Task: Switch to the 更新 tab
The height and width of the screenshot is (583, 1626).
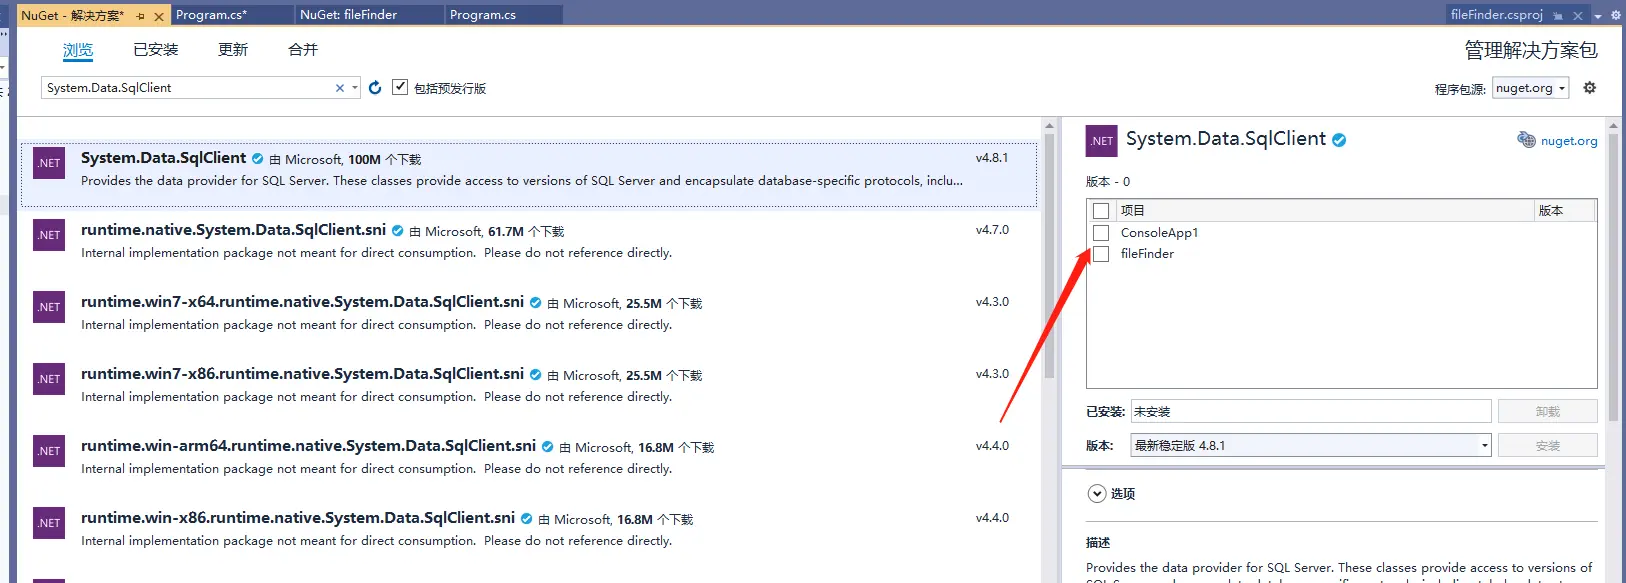Action: coord(233,50)
